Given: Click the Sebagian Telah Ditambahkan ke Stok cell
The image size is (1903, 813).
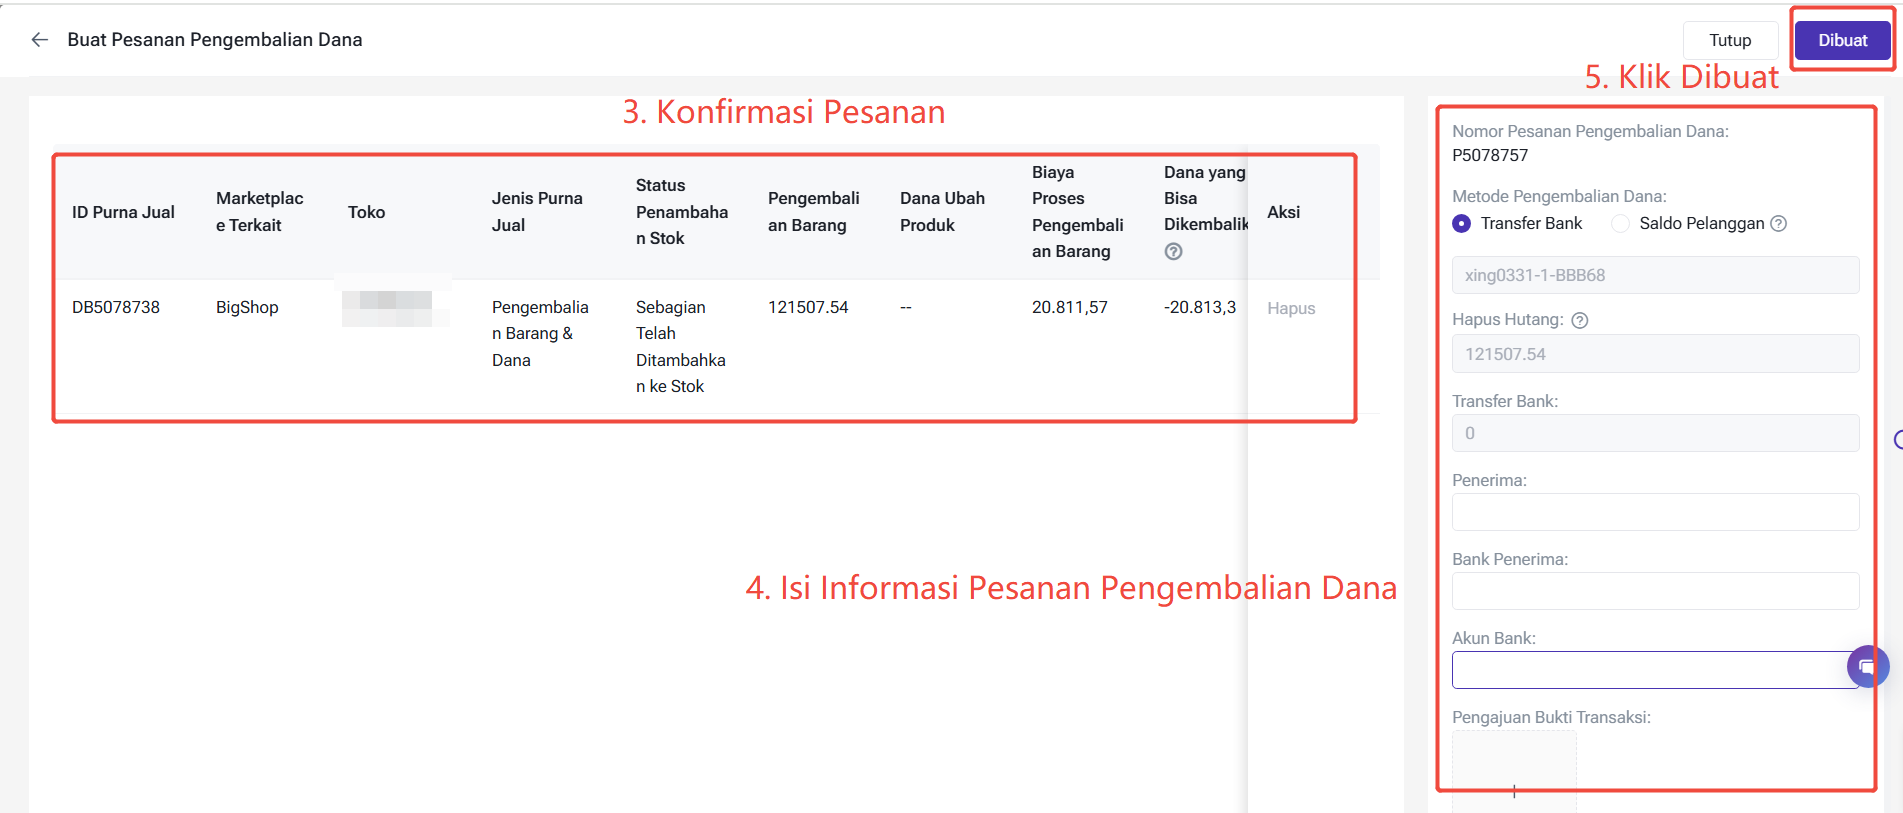Looking at the screenshot, I should [x=681, y=347].
